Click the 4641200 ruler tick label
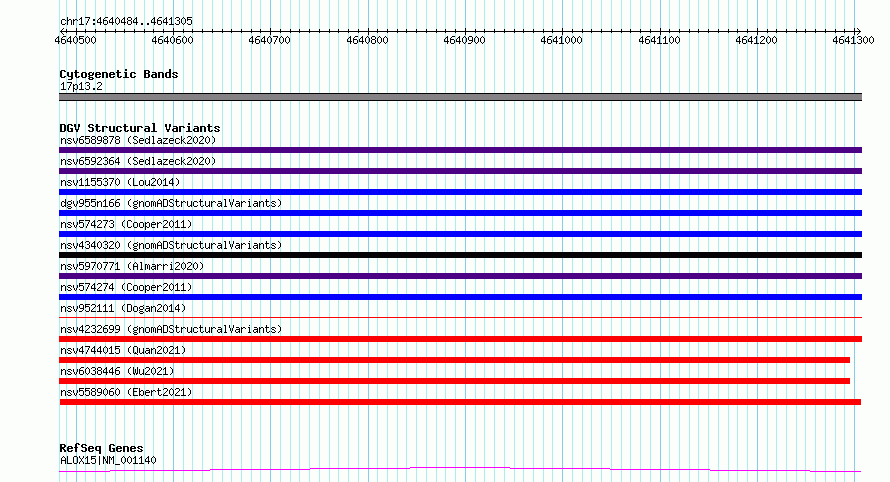 tap(756, 40)
